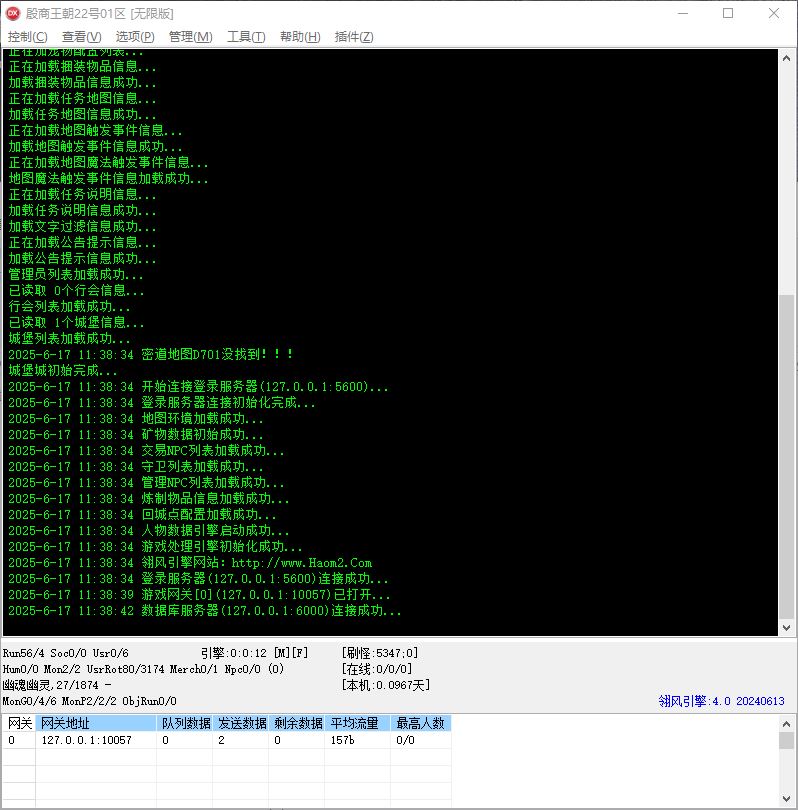This screenshot has width=798, height=810.
Task: Click the [本机:0.0967天] status text
Action: tap(385, 685)
